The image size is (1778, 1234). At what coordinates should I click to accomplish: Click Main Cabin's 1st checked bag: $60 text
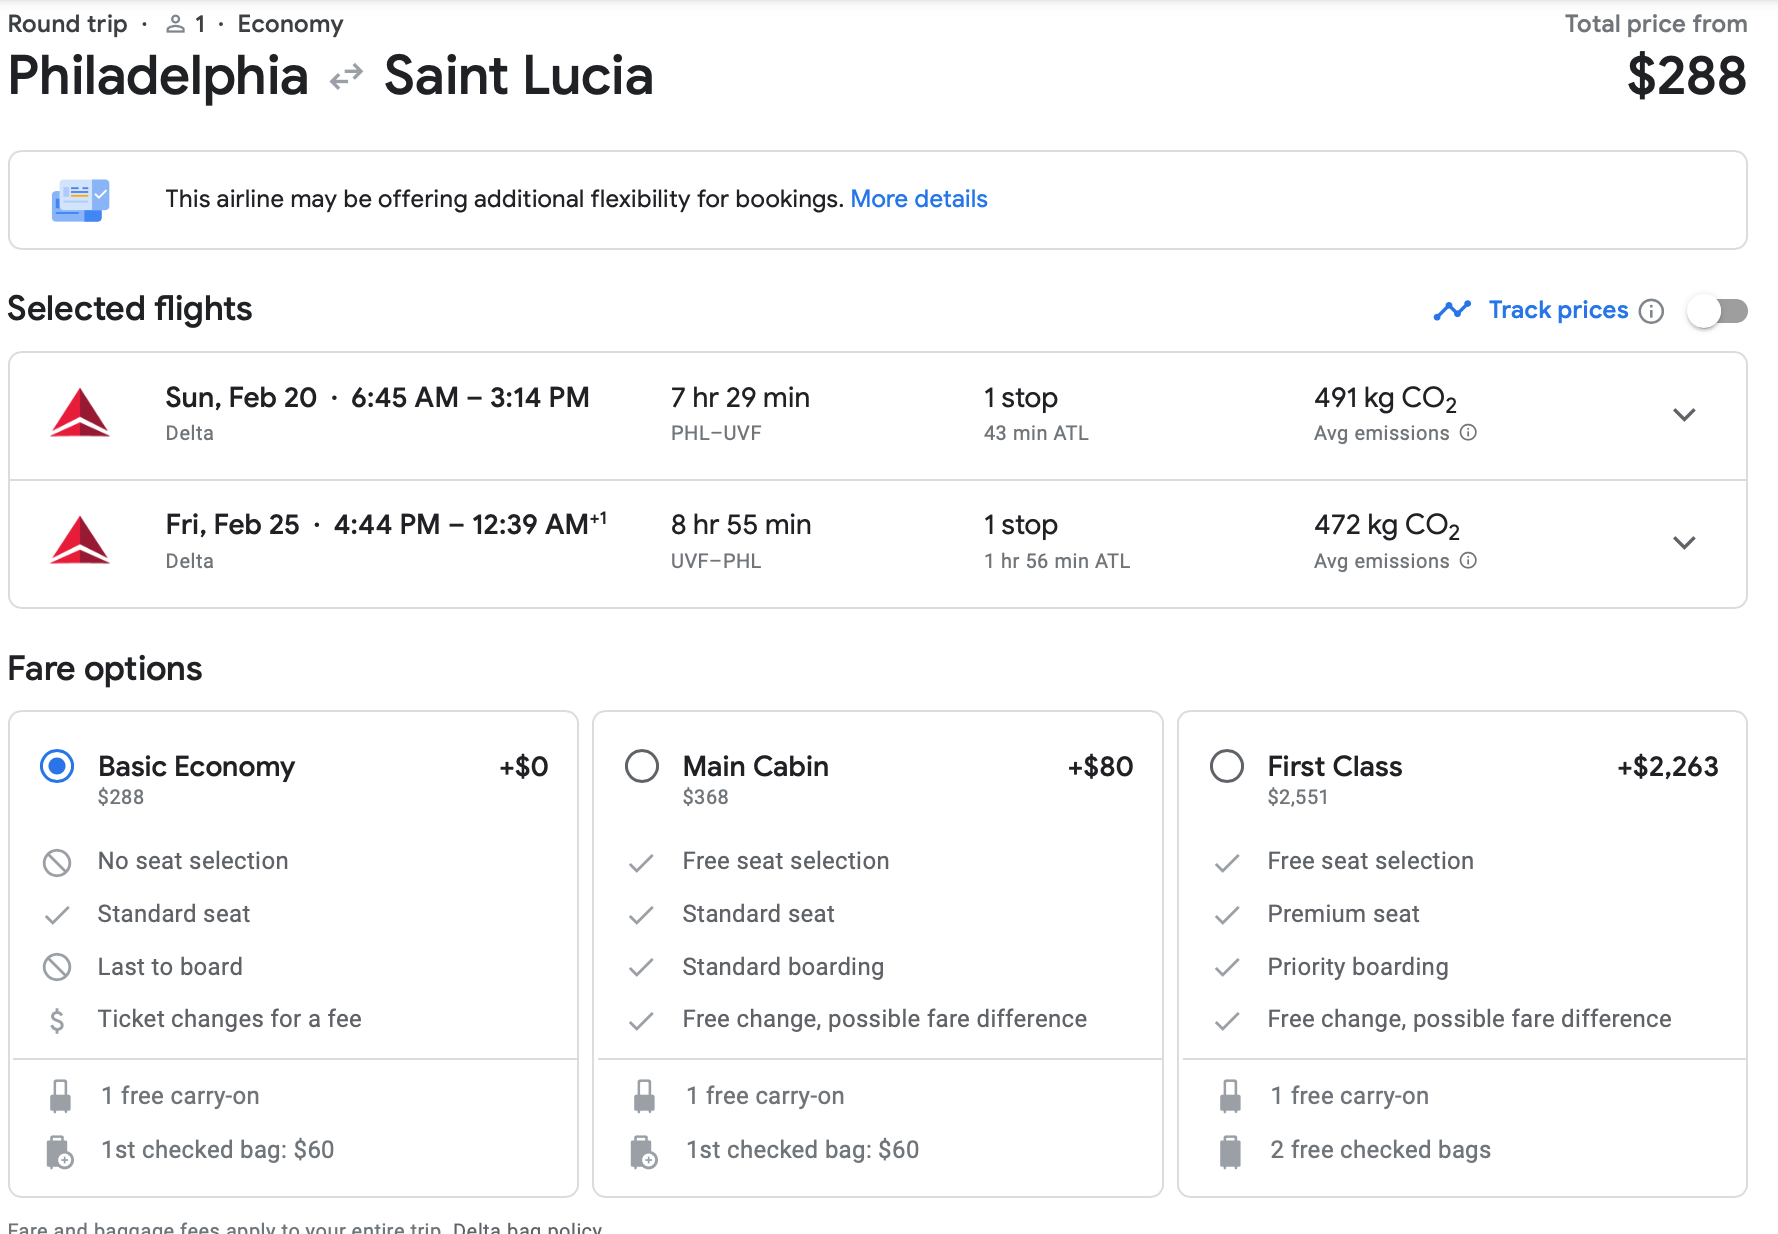pyautogui.click(x=803, y=1150)
